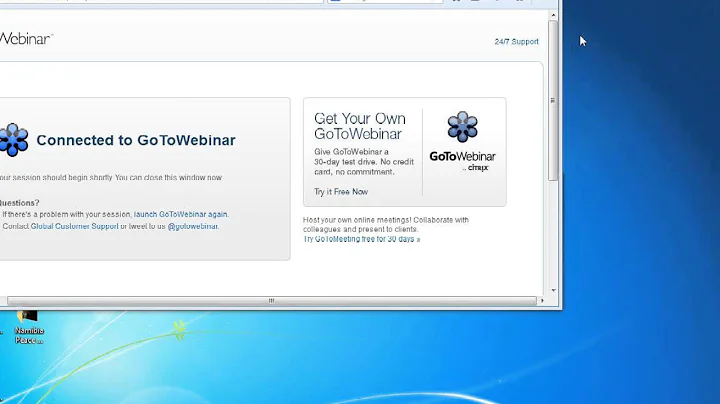Click 'Host your own online meetings!' text

point(357,220)
